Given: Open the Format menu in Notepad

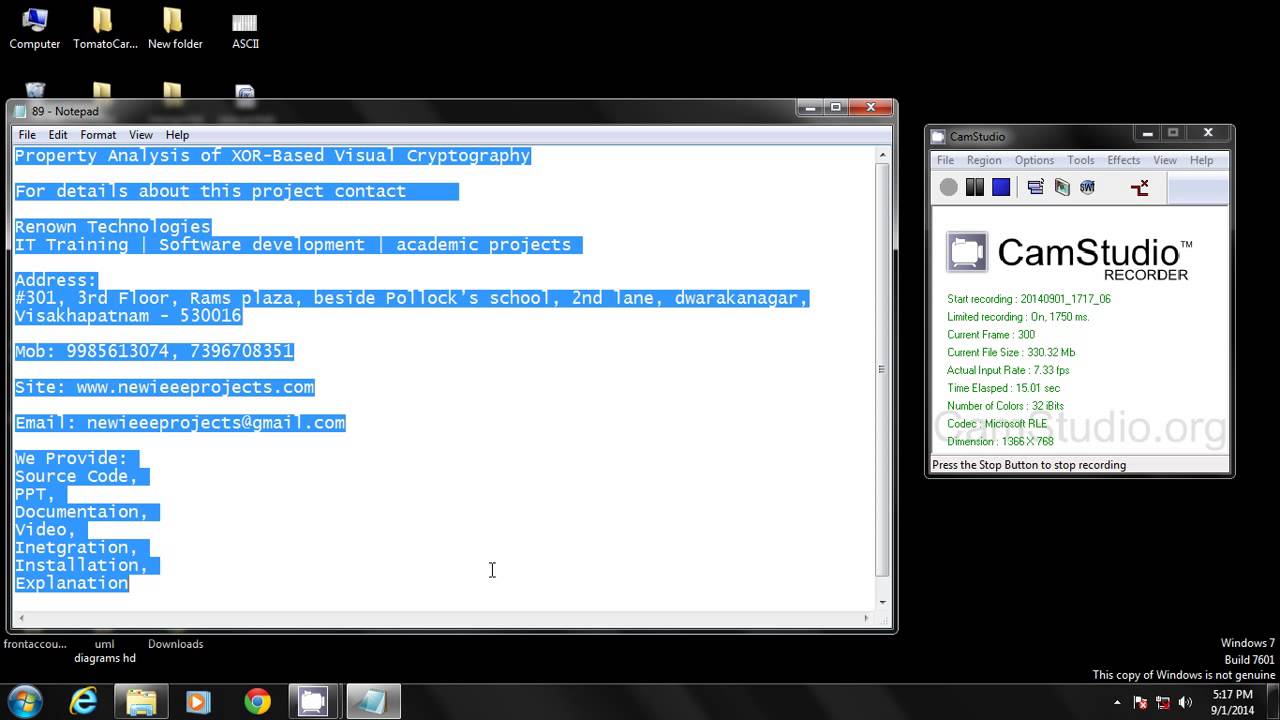Looking at the screenshot, I should click(98, 135).
